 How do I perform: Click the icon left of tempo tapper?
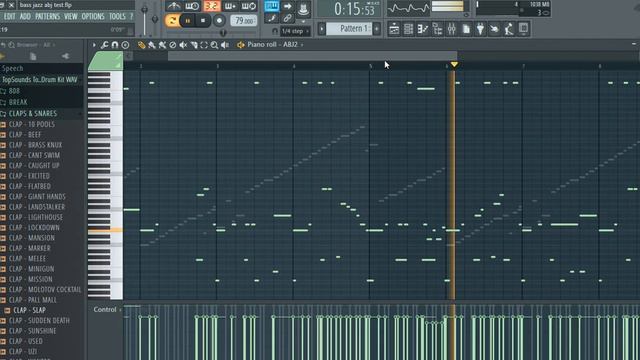[x=494, y=29]
